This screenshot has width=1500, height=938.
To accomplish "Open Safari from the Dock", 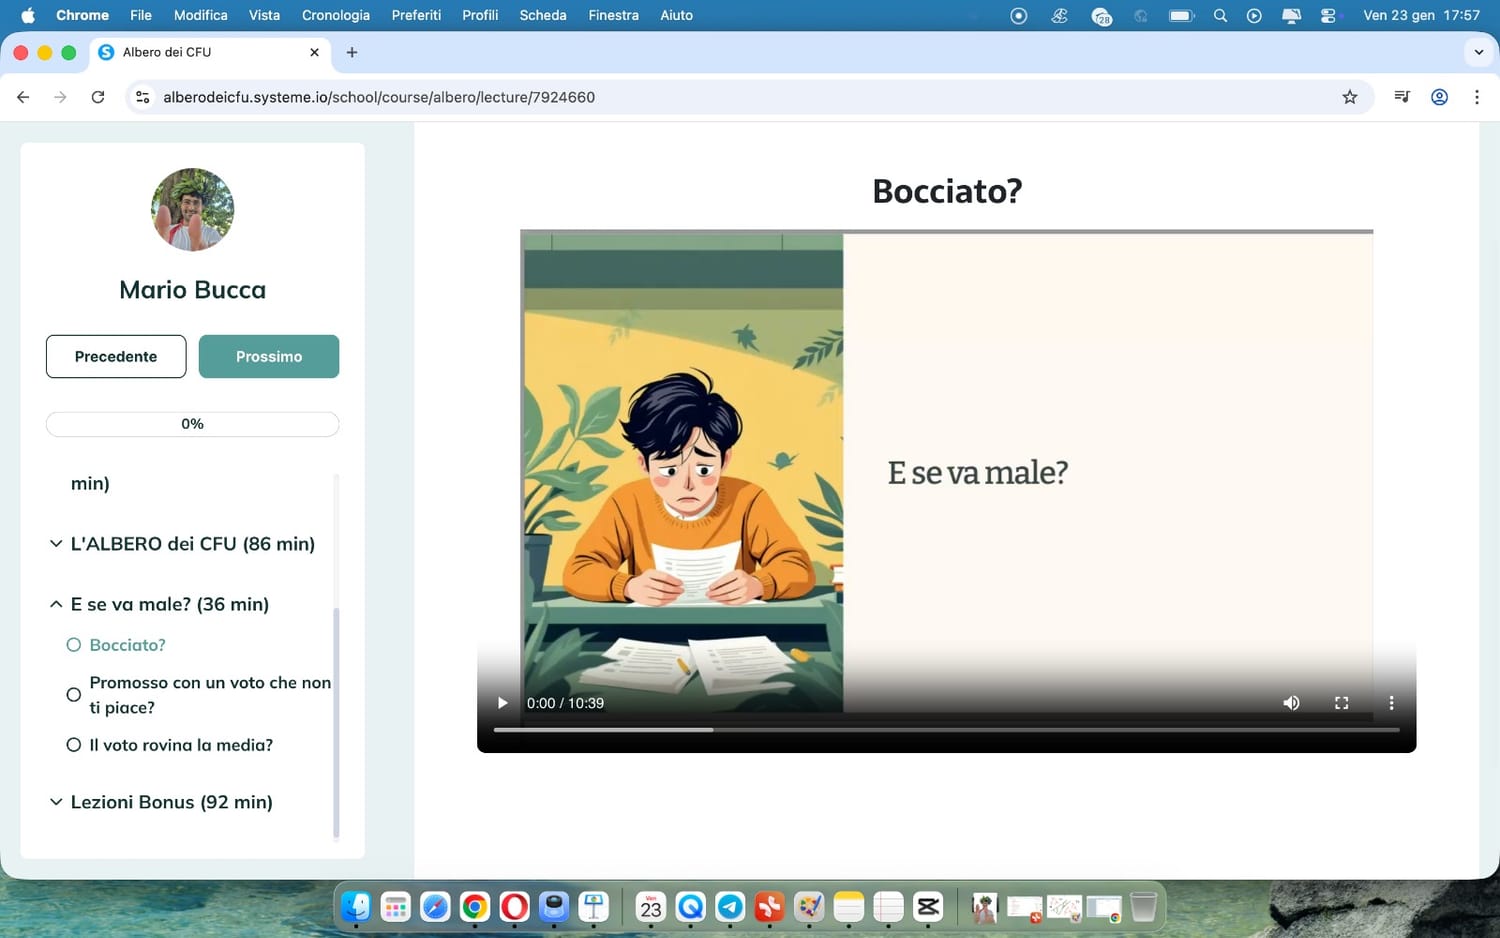I will point(435,907).
